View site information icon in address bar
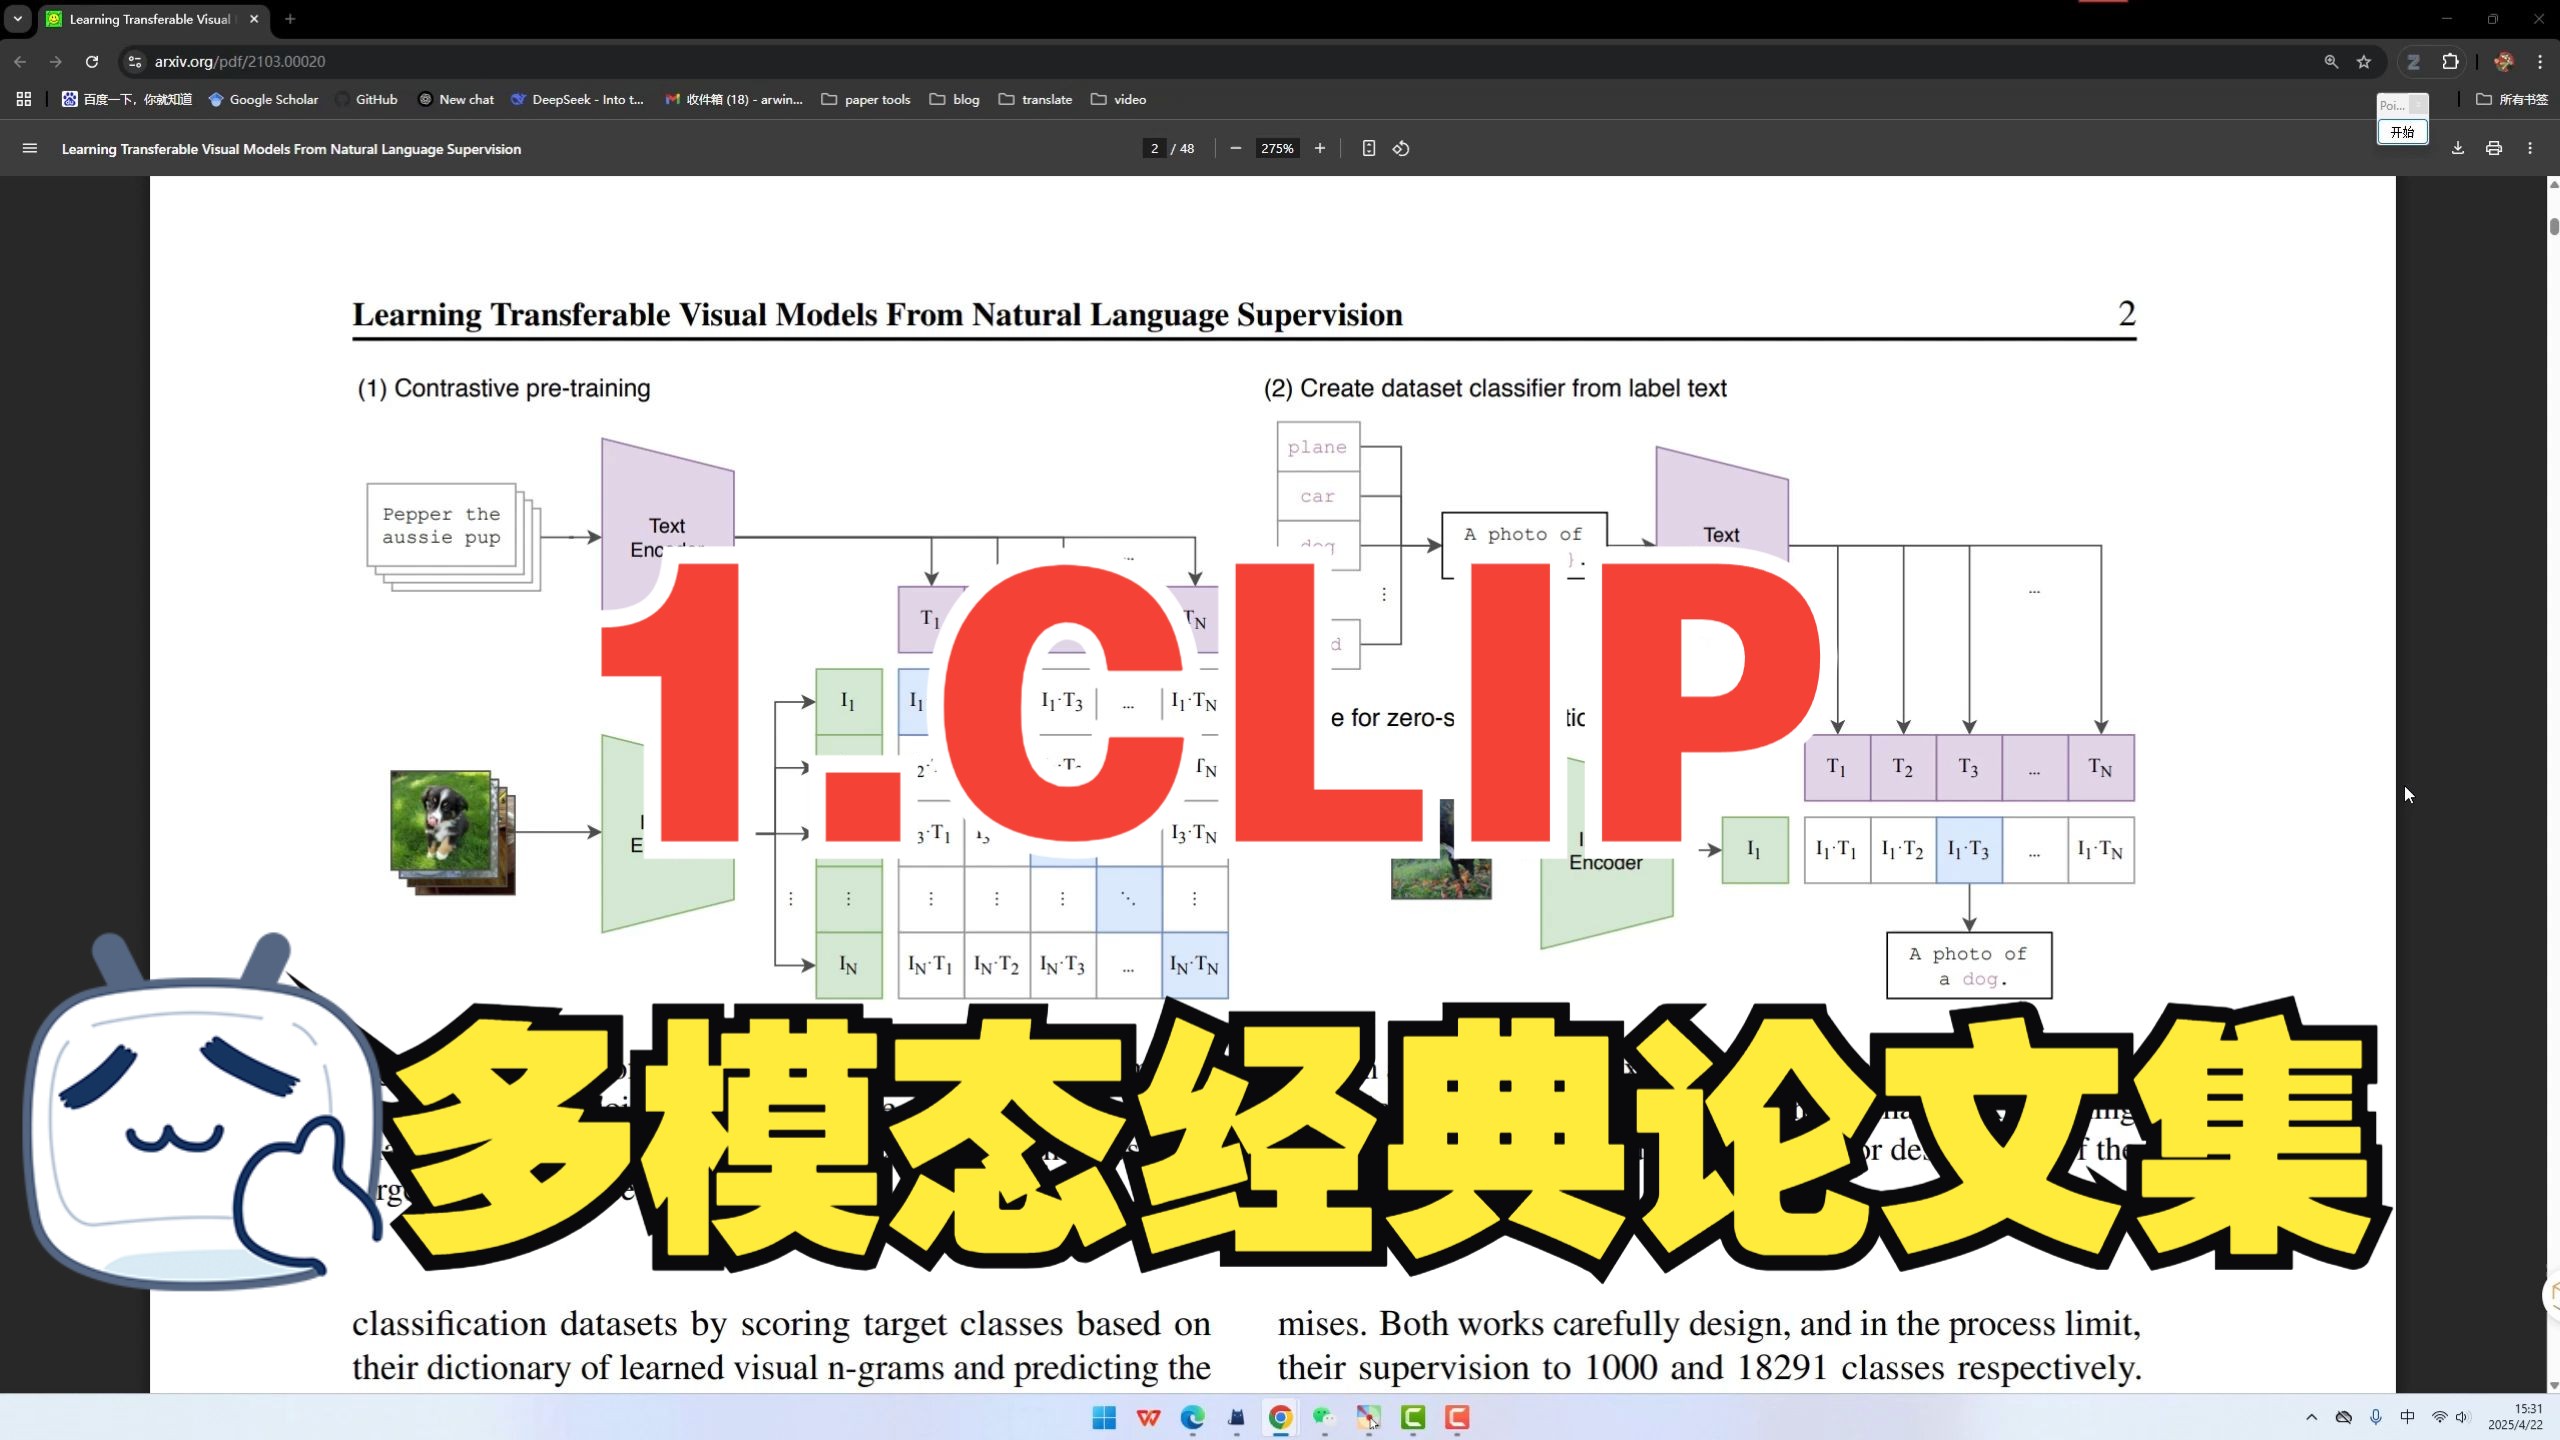 tap(135, 61)
